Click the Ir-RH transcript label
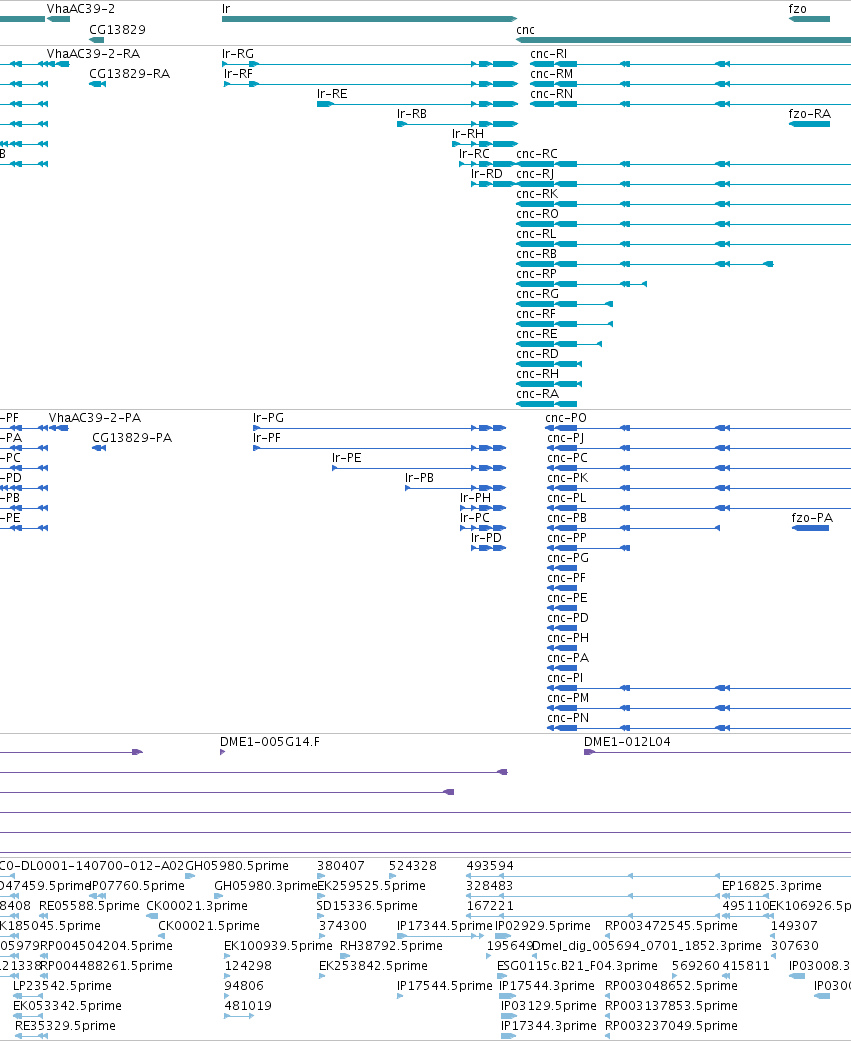 point(468,133)
